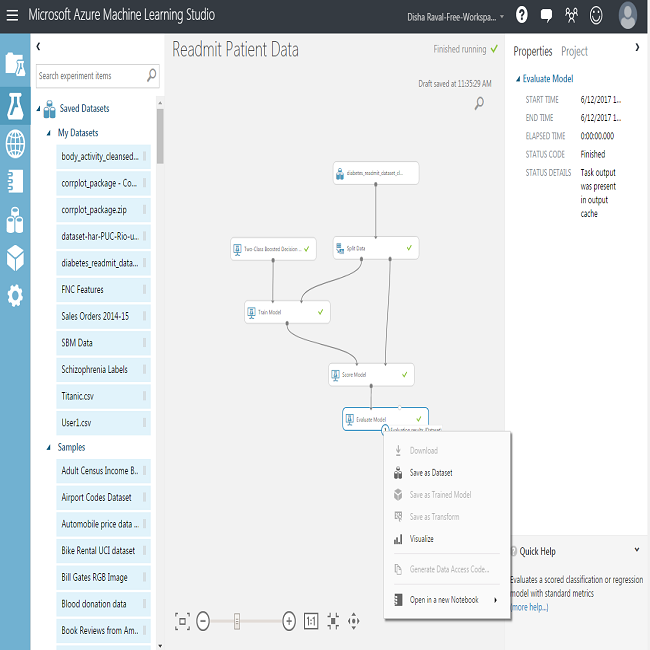Collapse the right Properties pane
The image size is (650, 650).
[637, 47]
